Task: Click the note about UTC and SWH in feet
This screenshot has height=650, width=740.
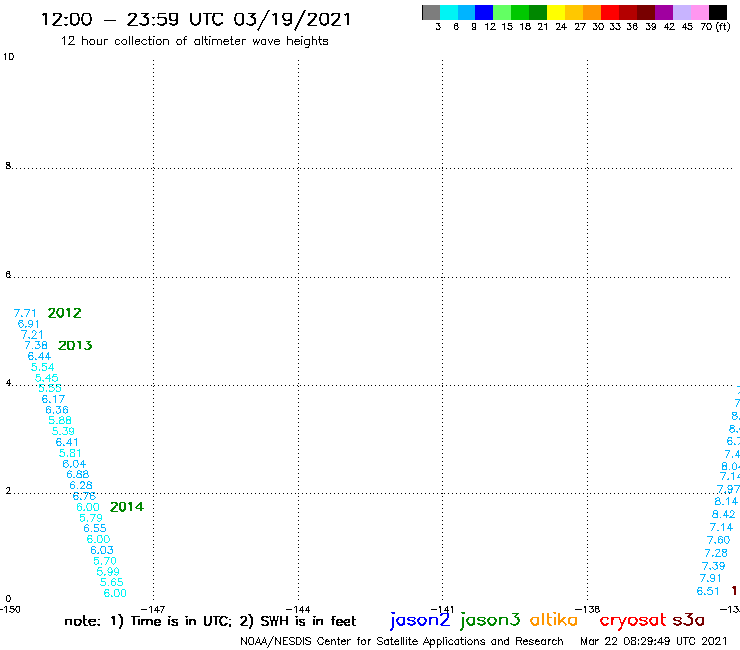Action: point(210,621)
